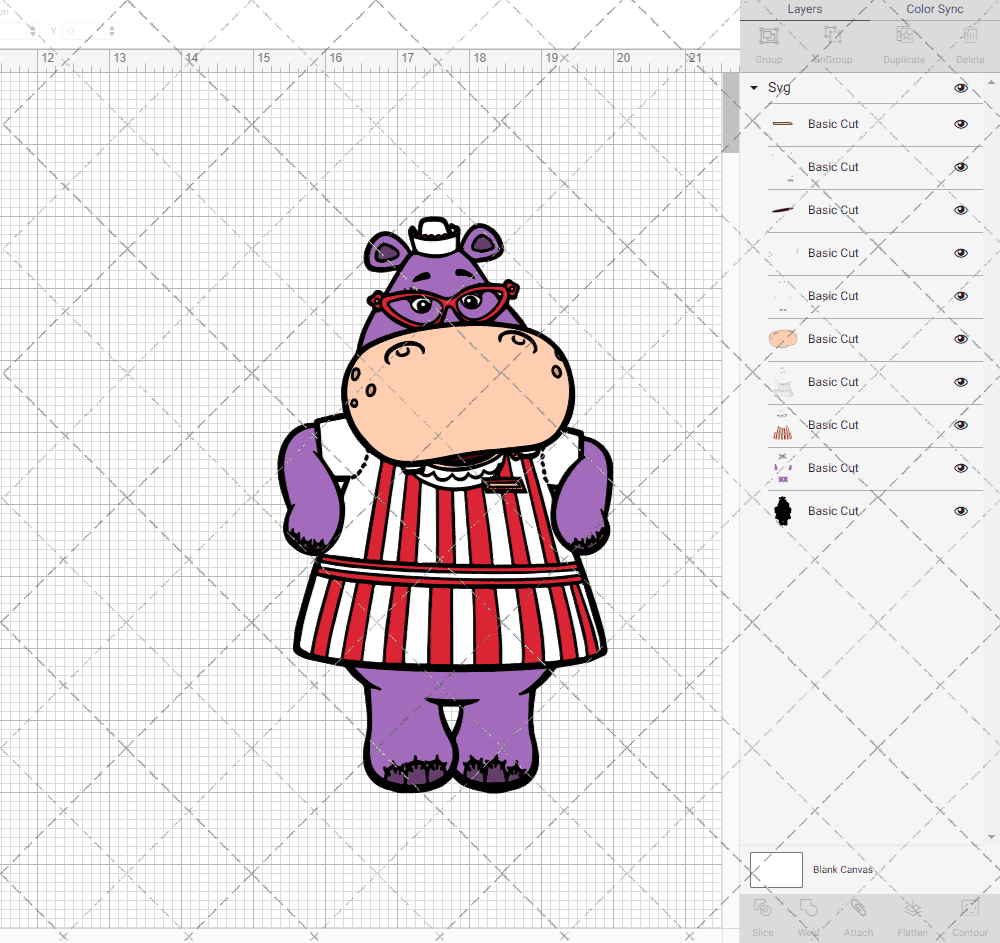This screenshot has height=943, width=1000.
Task: Hide the purple pieces Basic Cut layer
Action: click(960, 468)
